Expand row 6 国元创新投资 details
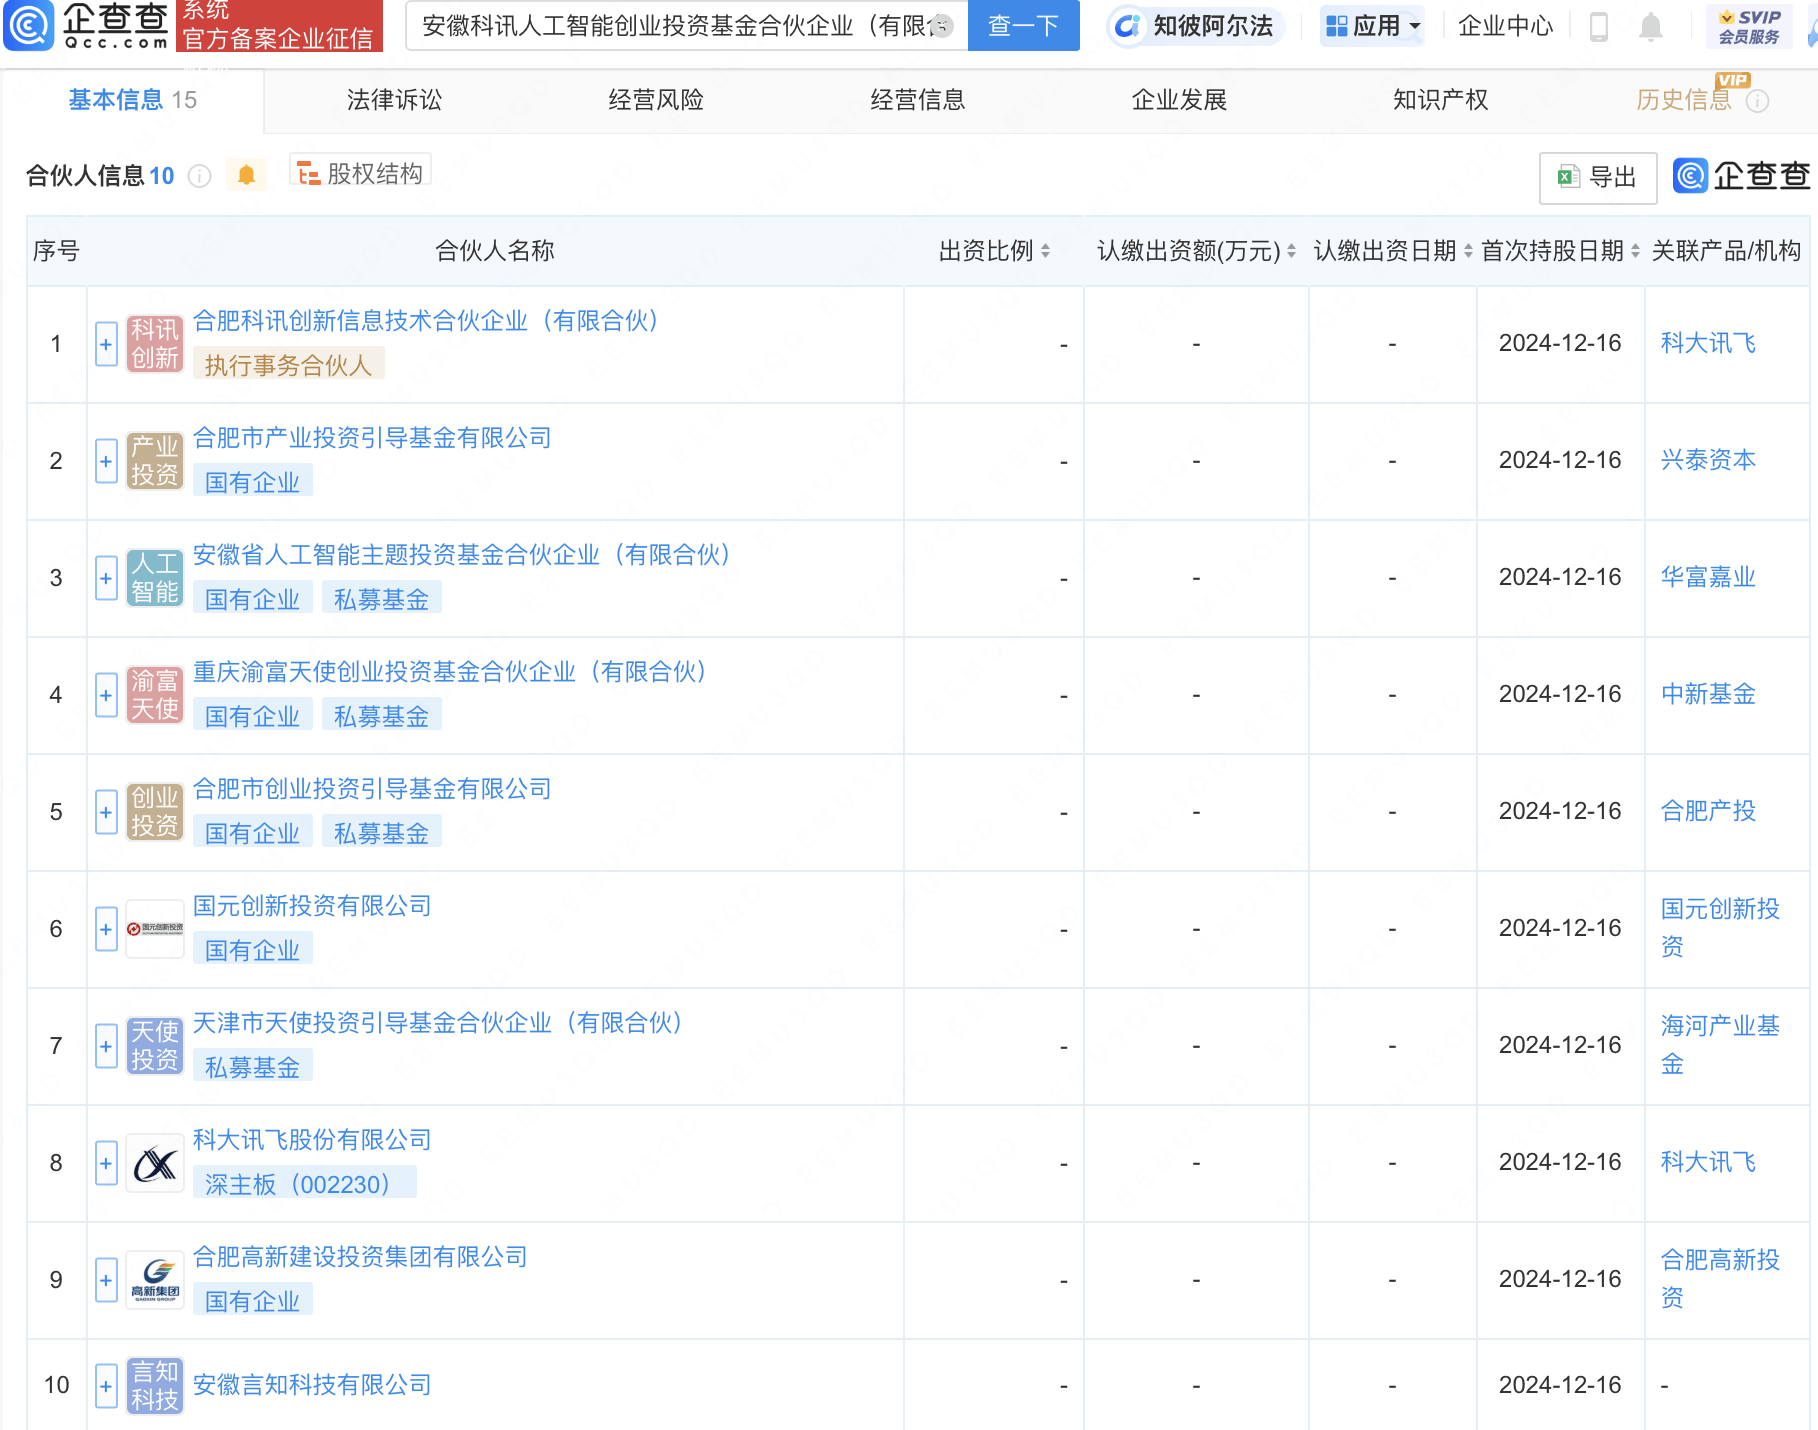This screenshot has height=1430, width=1818. (x=106, y=929)
